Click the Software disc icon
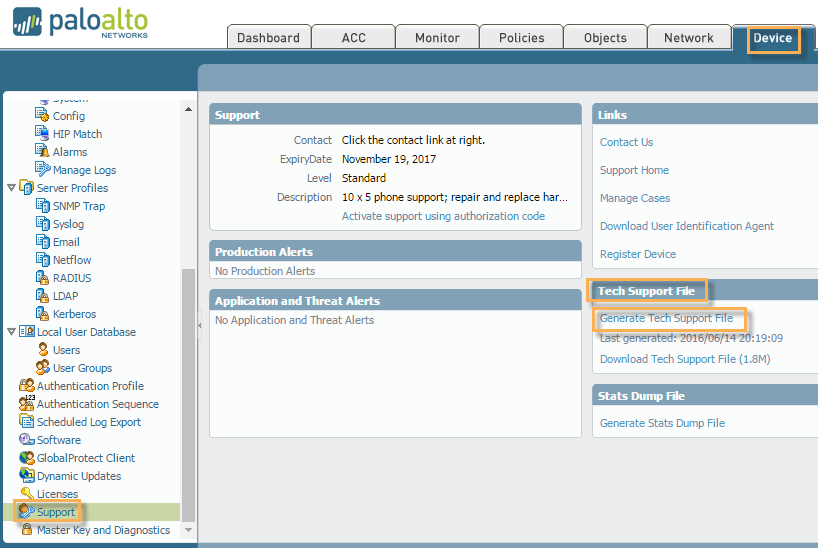The height and width of the screenshot is (548, 818). 27,439
